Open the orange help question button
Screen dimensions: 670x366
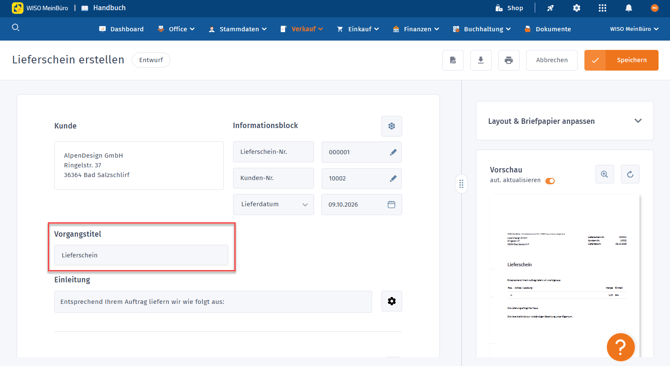click(620, 347)
